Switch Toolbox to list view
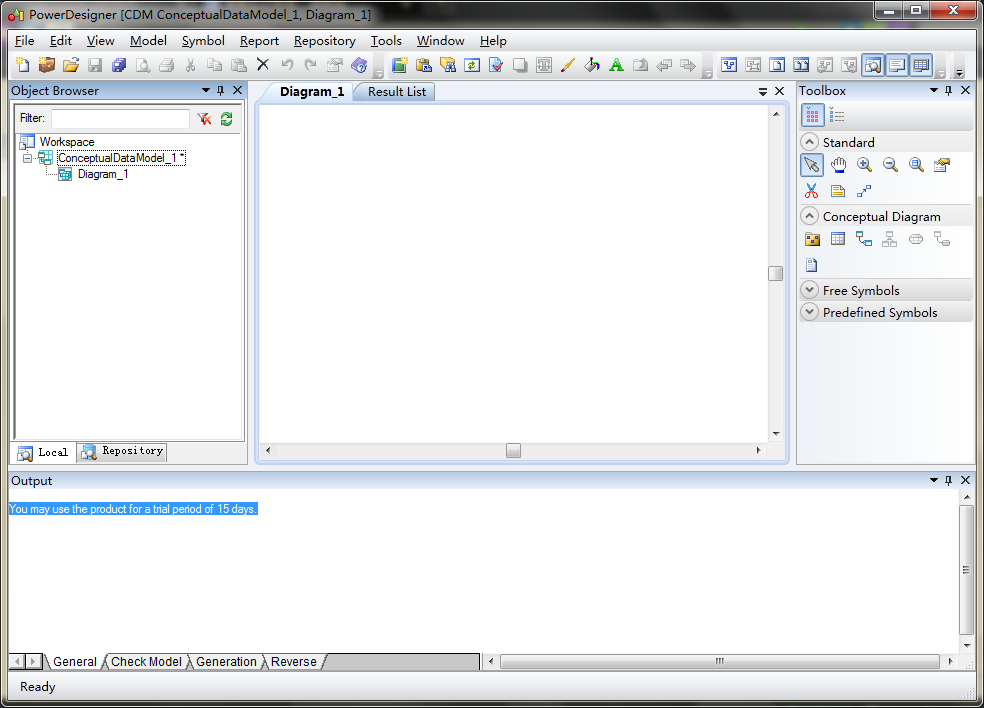 pos(837,115)
